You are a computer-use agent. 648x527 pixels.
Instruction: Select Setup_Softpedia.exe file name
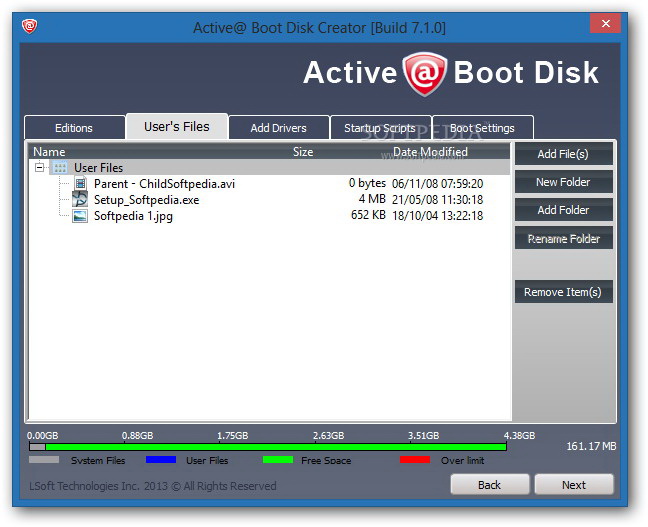tap(147, 200)
